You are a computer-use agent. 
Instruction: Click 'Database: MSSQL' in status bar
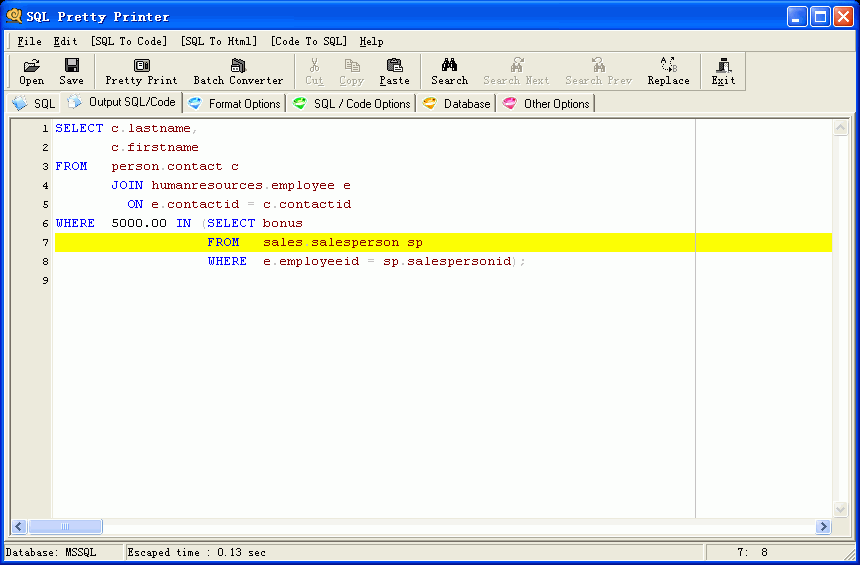(51, 552)
